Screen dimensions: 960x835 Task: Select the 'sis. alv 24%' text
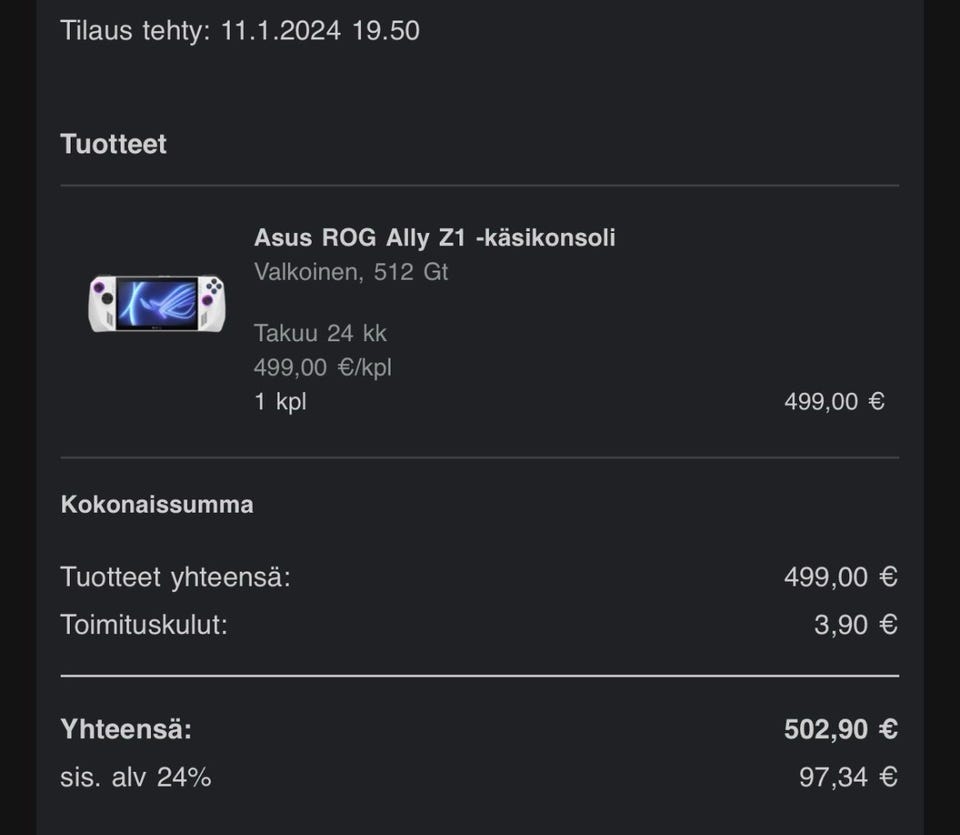tap(136, 777)
